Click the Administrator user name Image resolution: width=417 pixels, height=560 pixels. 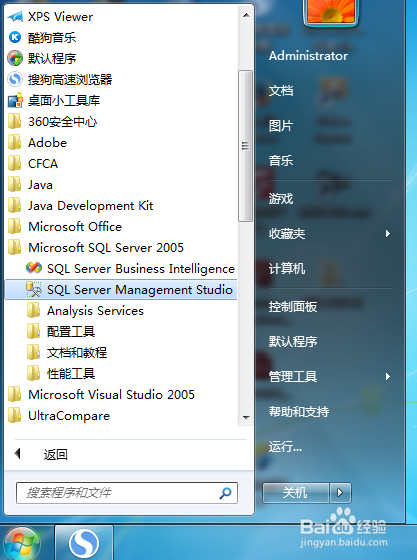[308, 56]
